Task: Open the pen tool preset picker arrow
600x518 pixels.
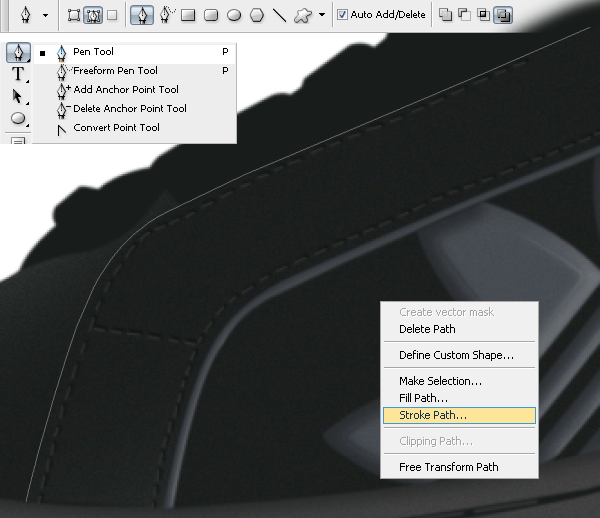Action: [46, 16]
